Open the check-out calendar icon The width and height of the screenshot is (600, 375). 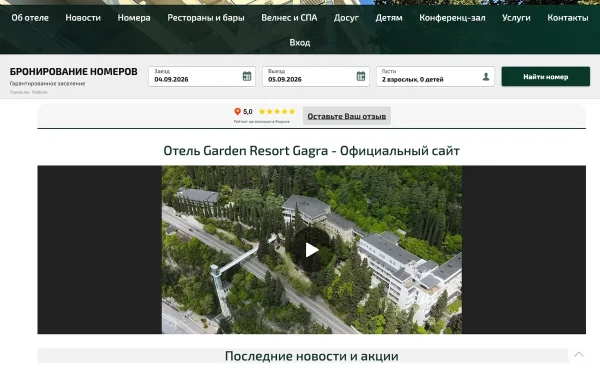(x=361, y=76)
